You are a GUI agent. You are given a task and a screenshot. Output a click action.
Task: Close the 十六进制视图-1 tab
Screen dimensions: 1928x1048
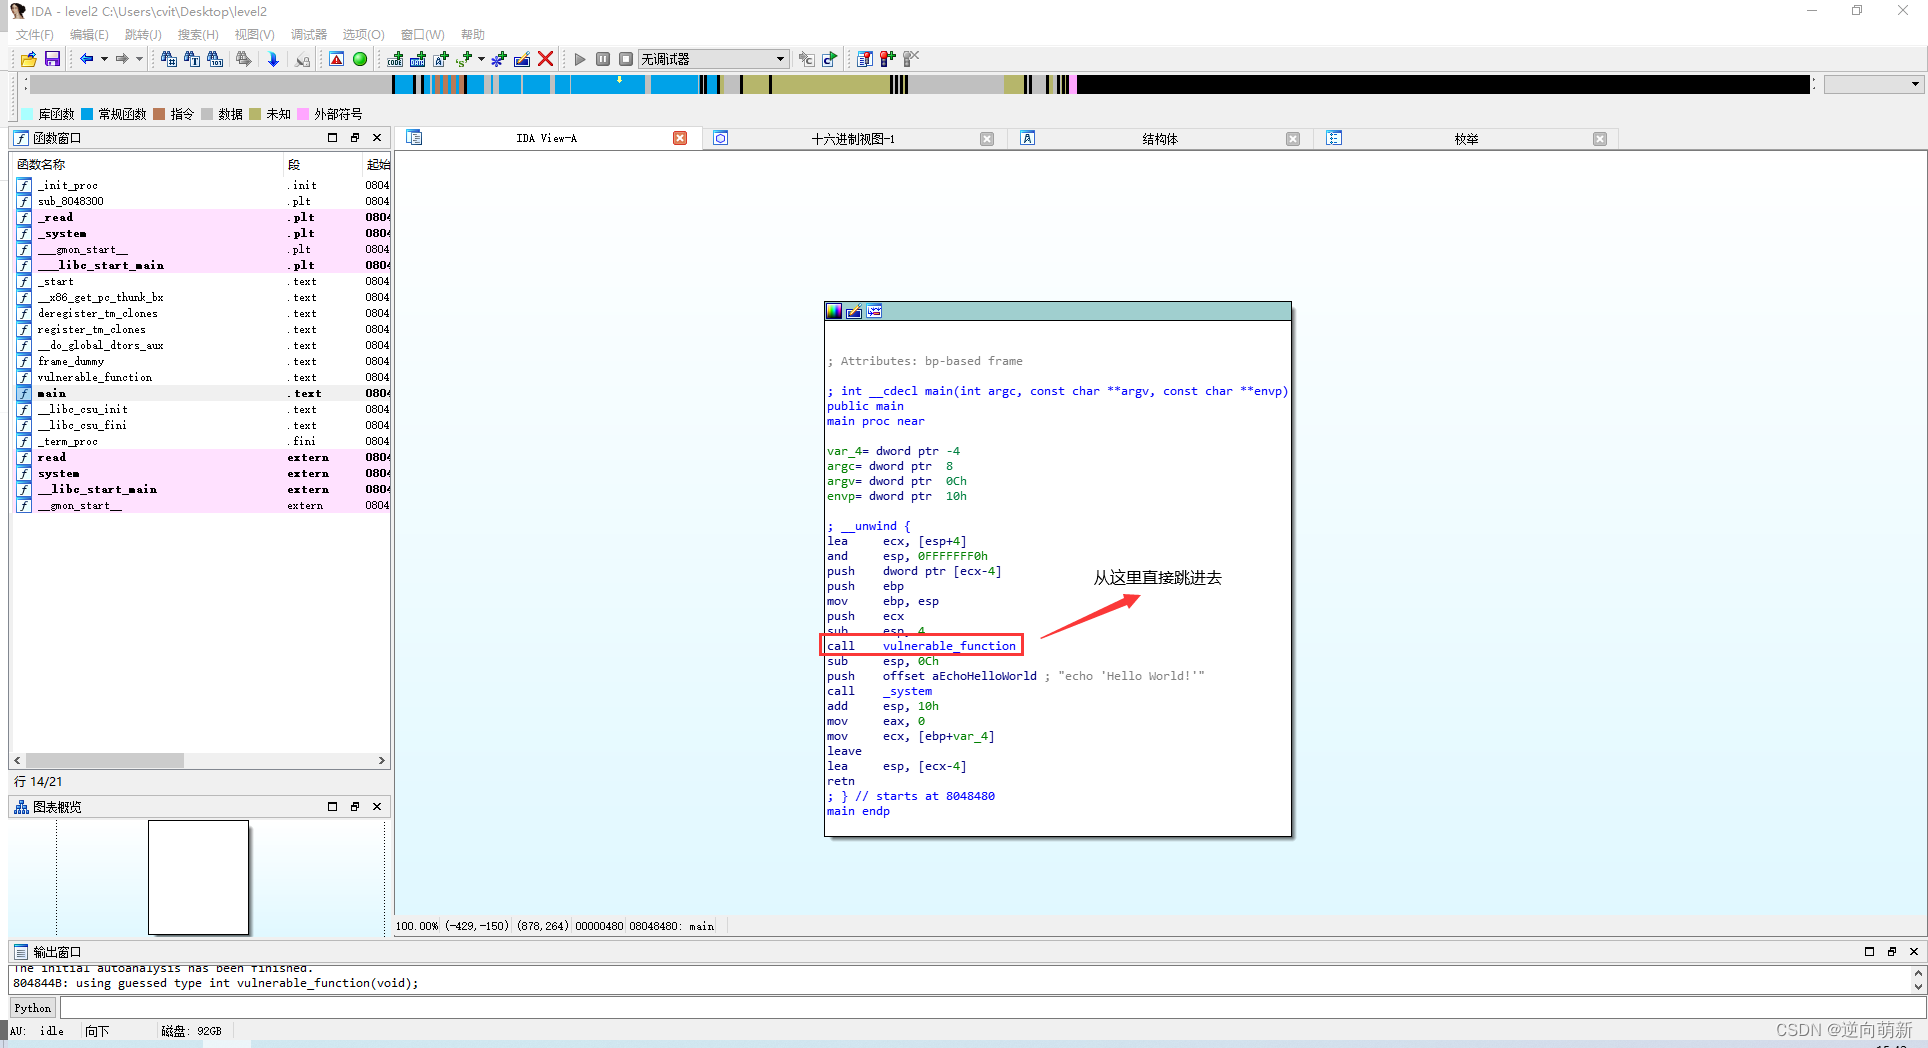point(987,139)
